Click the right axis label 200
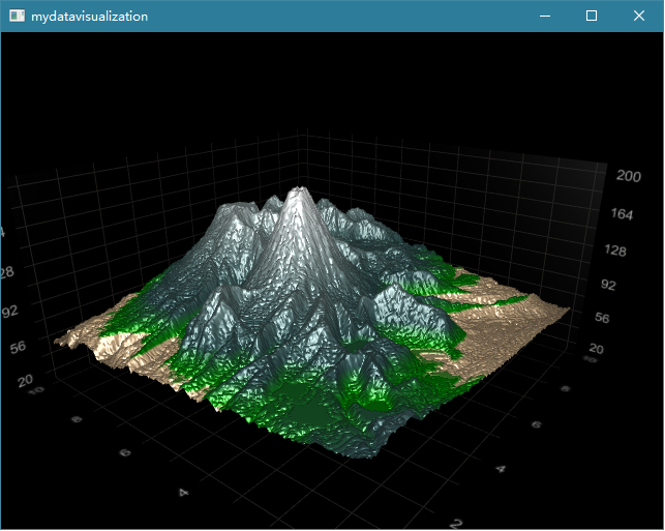The height and width of the screenshot is (531, 665). click(629, 176)
